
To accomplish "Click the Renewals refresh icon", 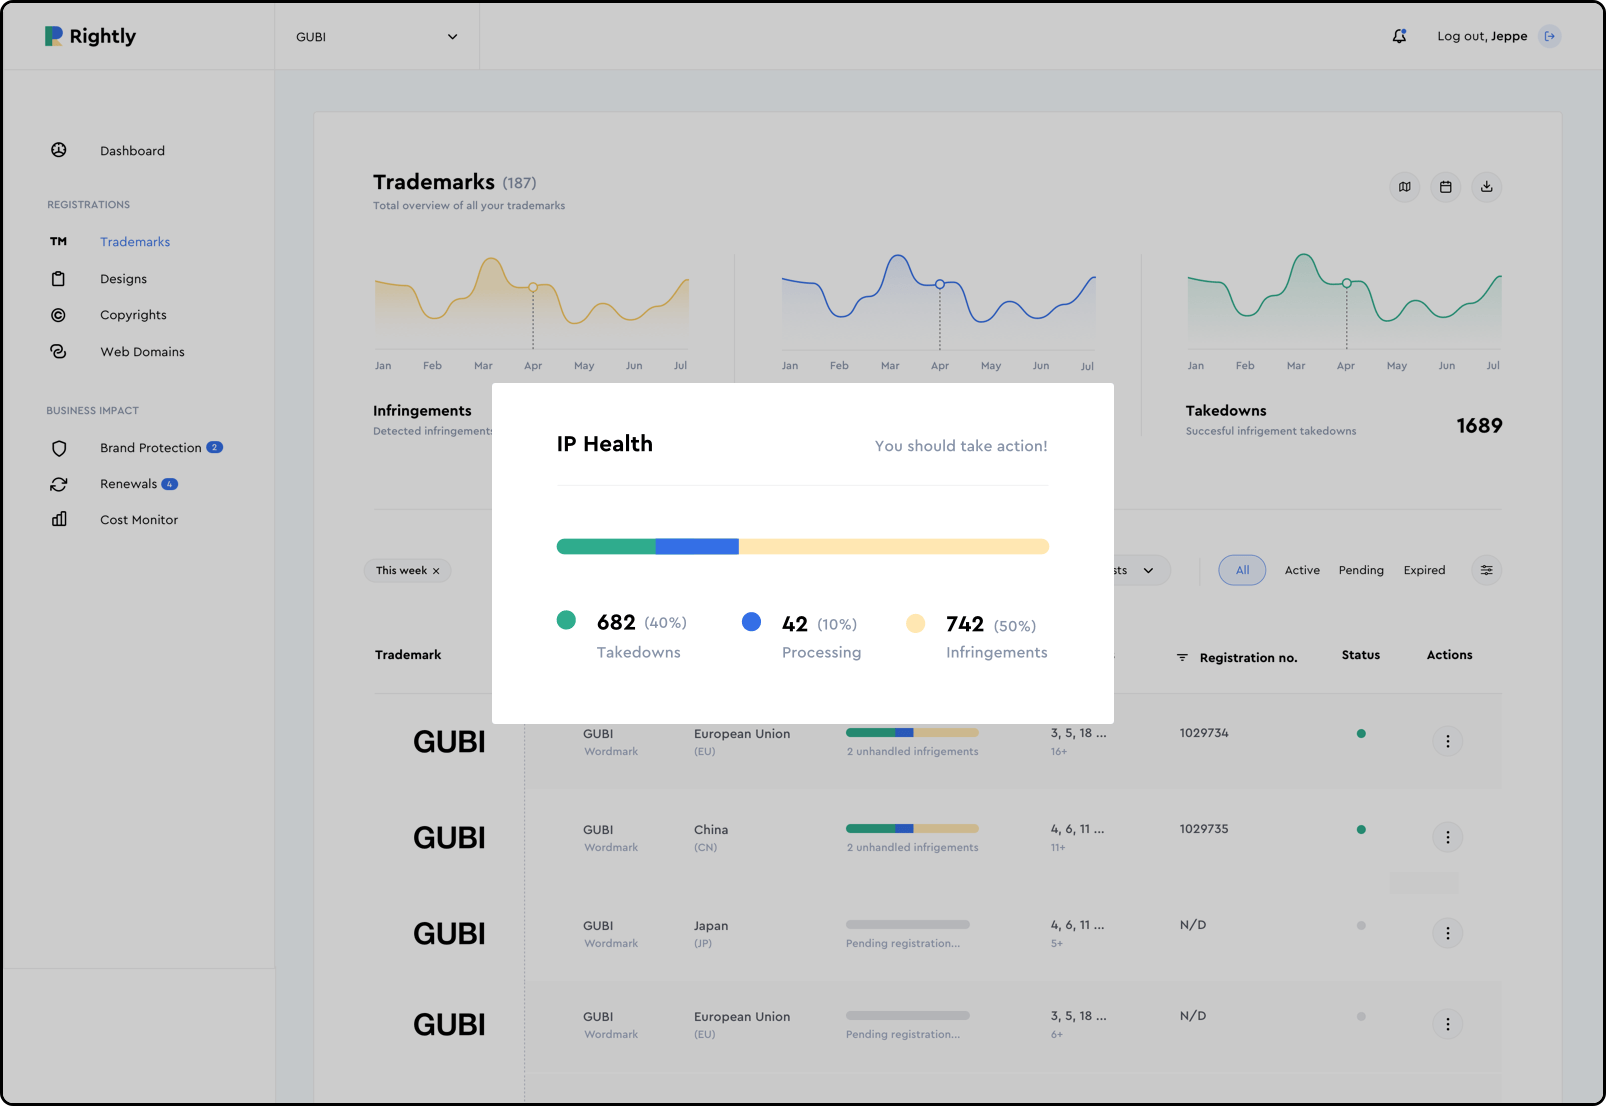I will (x=59, y=484).
